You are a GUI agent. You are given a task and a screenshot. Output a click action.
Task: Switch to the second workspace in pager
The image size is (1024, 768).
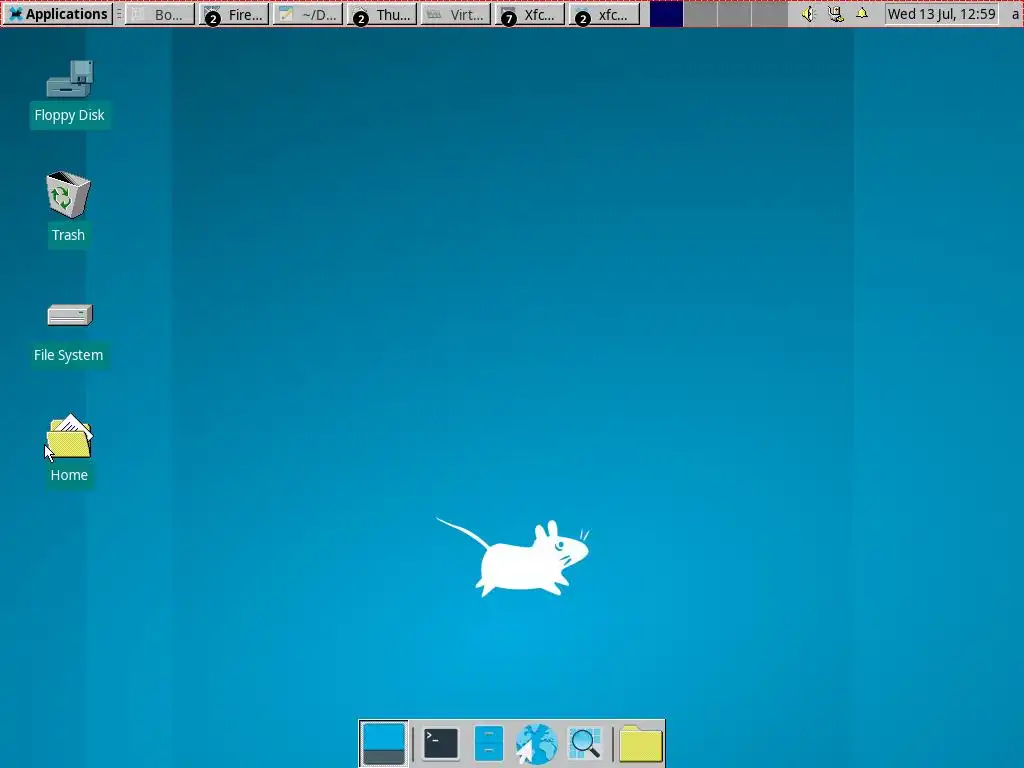700,14
